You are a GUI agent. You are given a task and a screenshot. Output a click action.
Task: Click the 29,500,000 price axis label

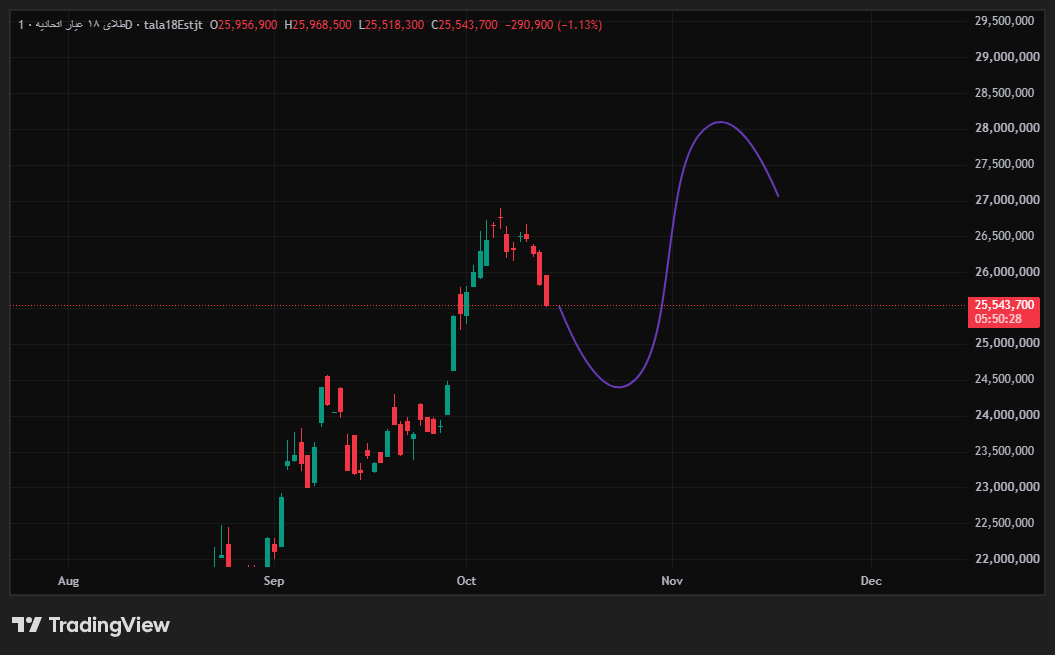[1007, 21]
